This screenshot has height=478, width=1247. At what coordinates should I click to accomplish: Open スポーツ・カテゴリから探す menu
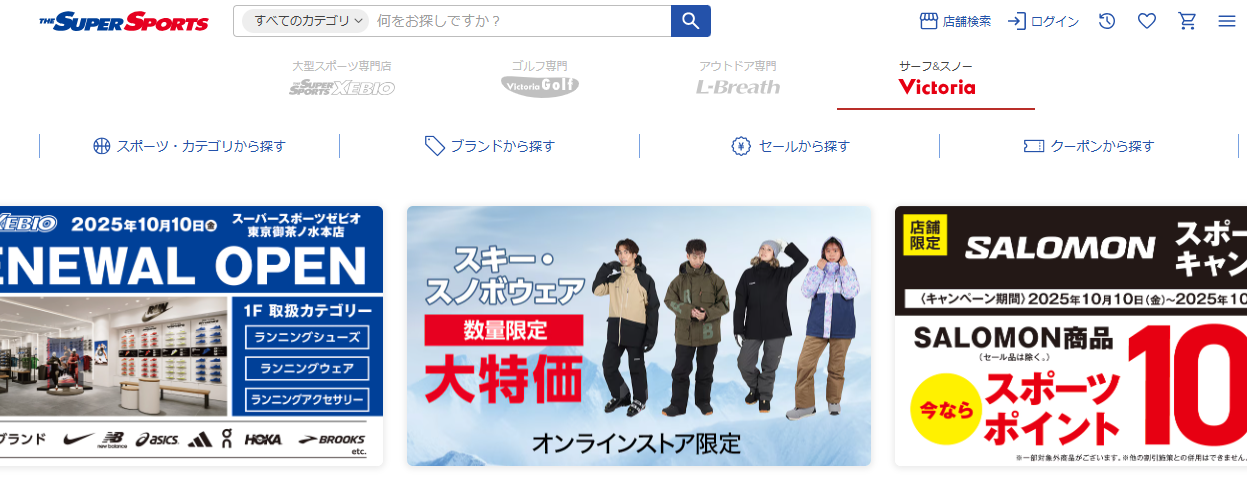189,146
